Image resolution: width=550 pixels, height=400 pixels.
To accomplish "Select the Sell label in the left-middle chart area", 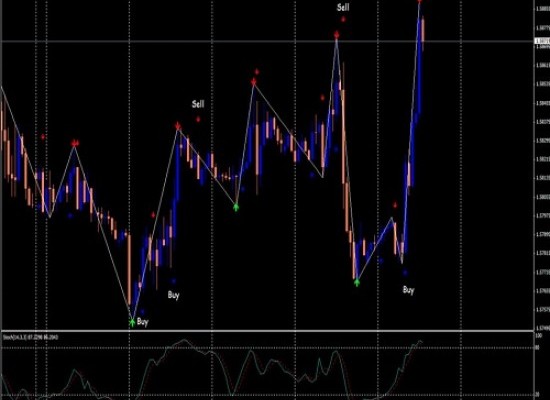I will 198,104.
